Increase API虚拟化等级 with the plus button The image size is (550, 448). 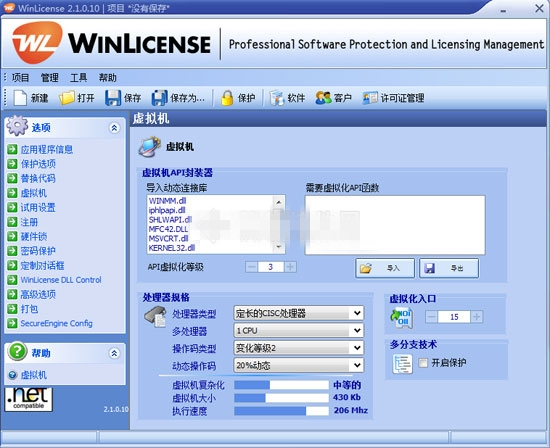290,267
